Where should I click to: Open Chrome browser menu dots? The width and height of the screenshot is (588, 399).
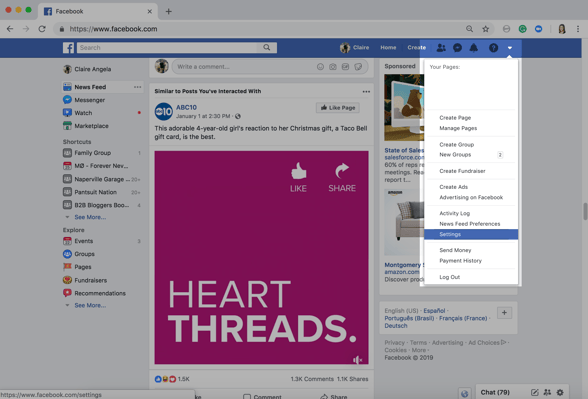coord(578,29)
